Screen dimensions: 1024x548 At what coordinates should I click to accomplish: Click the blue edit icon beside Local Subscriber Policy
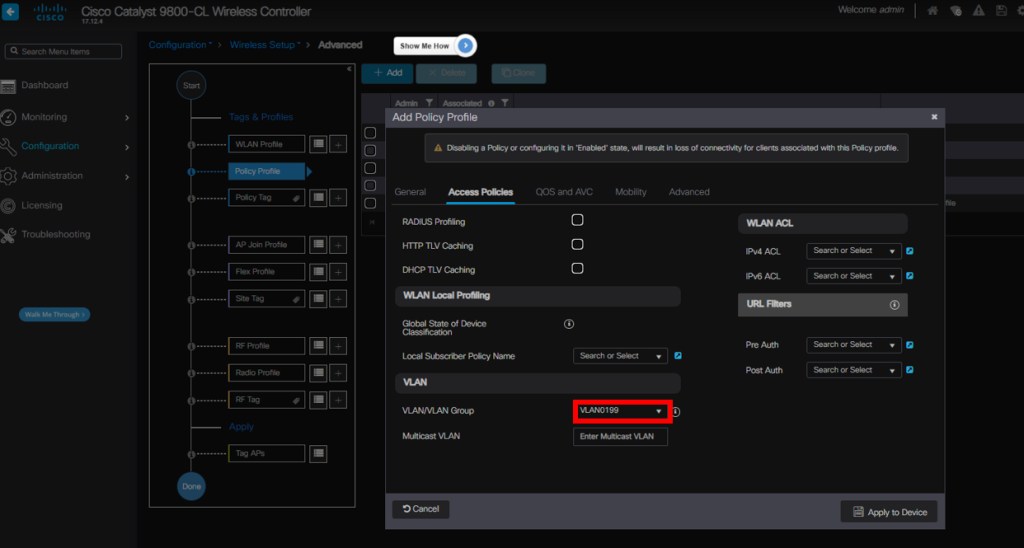click(x=678, y=356)
